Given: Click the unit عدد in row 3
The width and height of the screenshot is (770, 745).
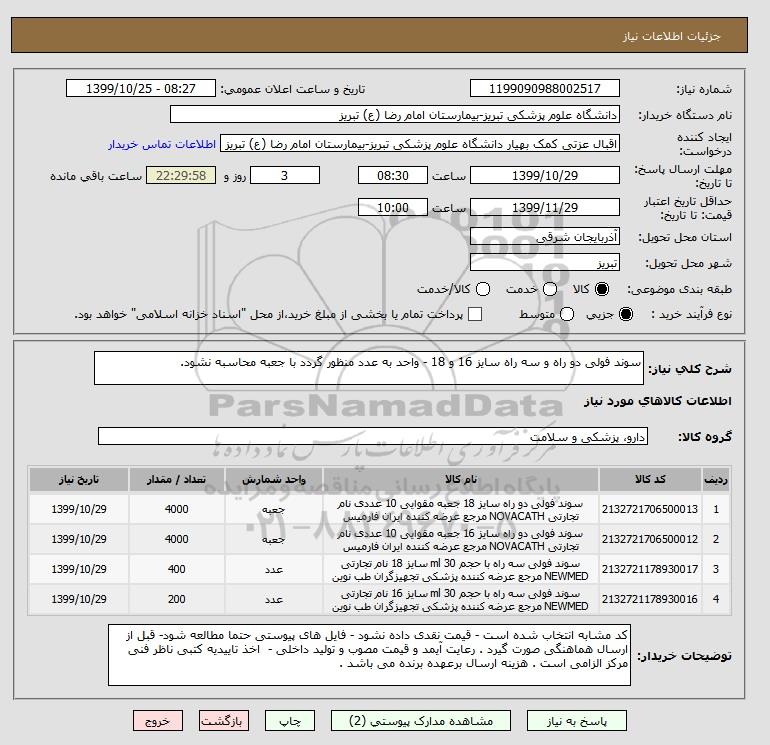Looking at the screenshot, I should (x=274, y=569).
